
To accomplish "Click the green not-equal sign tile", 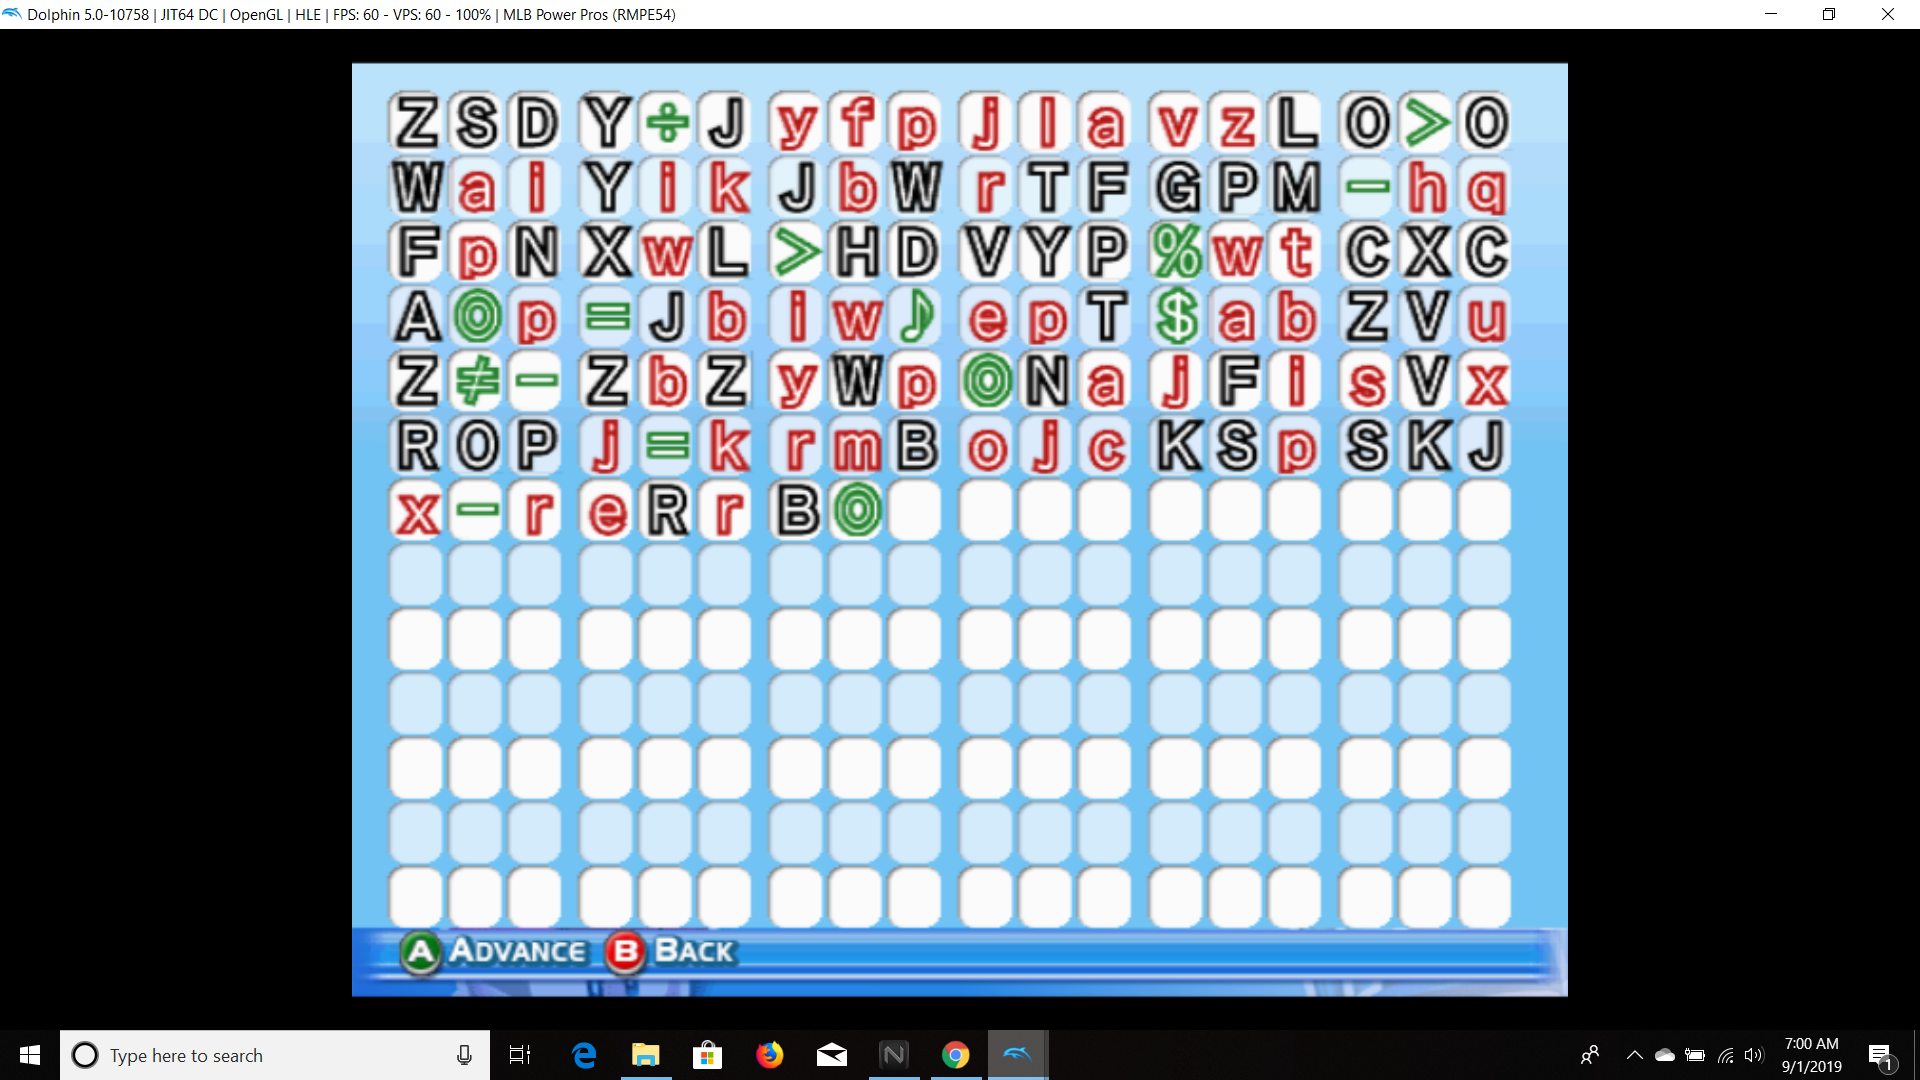I will [478, 382].
